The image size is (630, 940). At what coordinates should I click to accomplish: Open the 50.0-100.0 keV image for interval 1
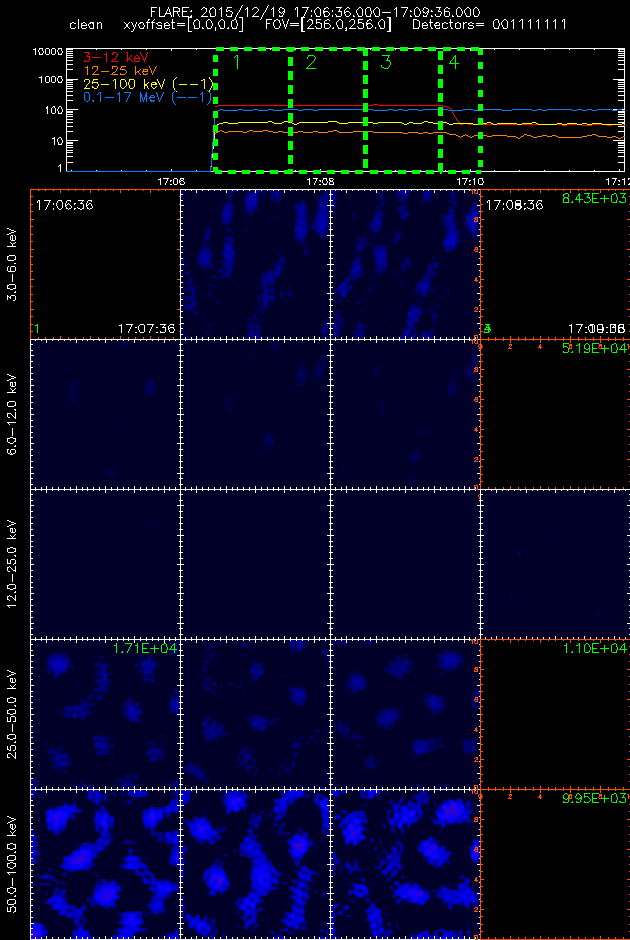pyautogui.click(x=105, y=864)
